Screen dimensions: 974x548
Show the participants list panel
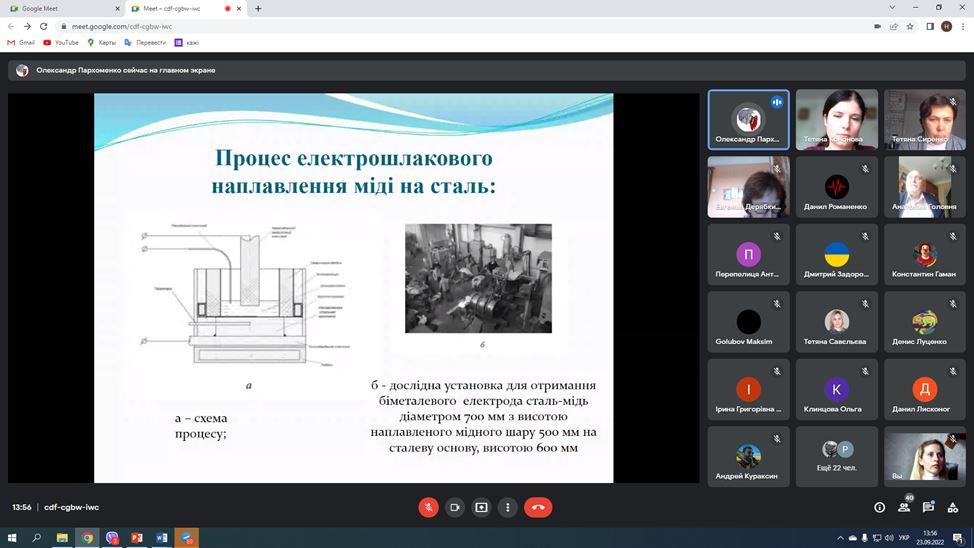click(x=904, y=507)
